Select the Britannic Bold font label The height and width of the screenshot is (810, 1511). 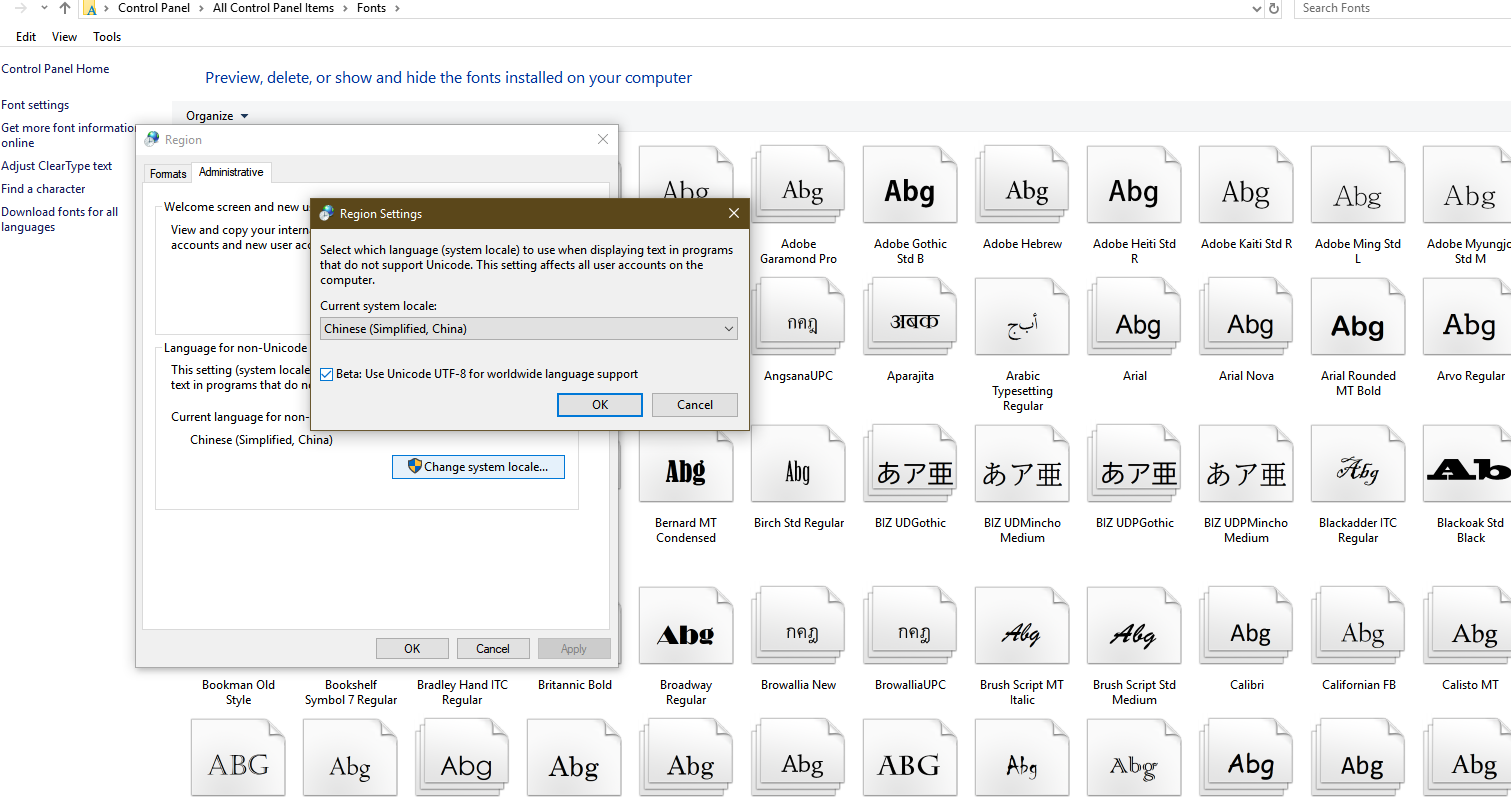[x=575, y=685]
